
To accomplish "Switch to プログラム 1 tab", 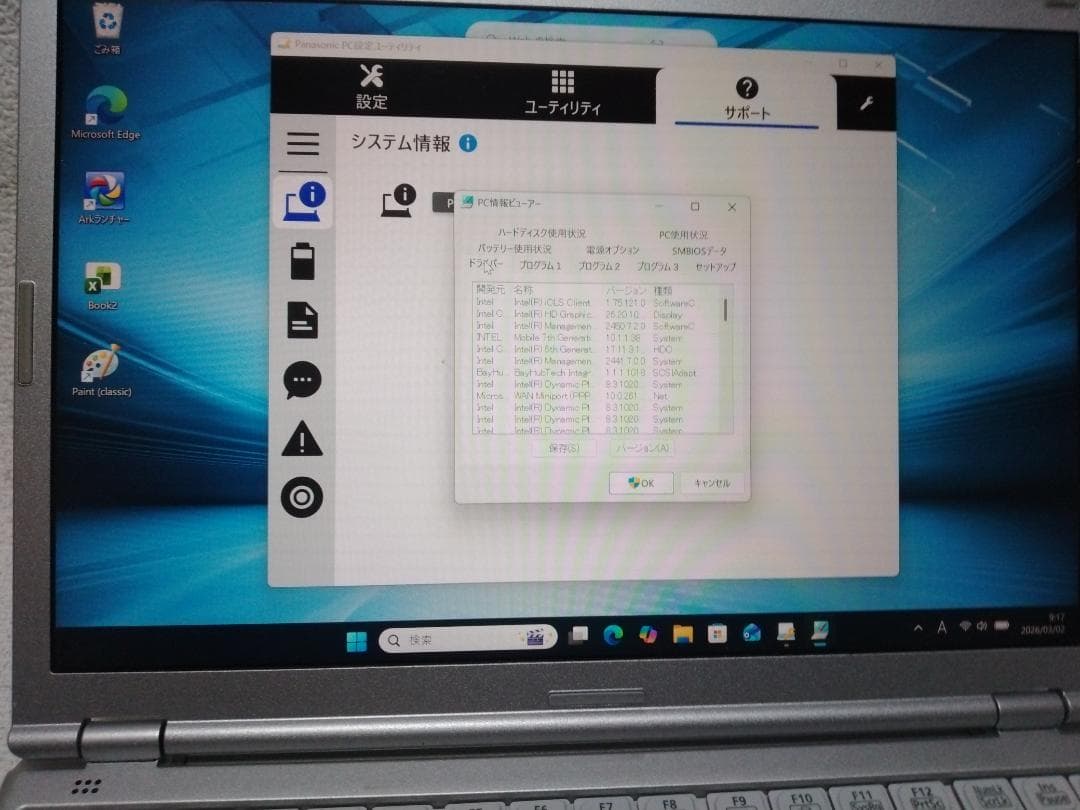I will 540,265.
